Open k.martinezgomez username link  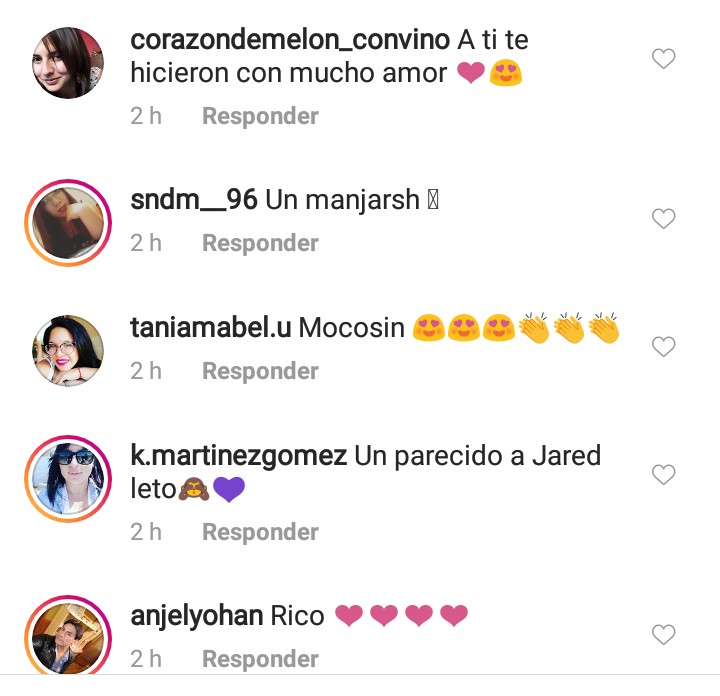click(239, 456)
